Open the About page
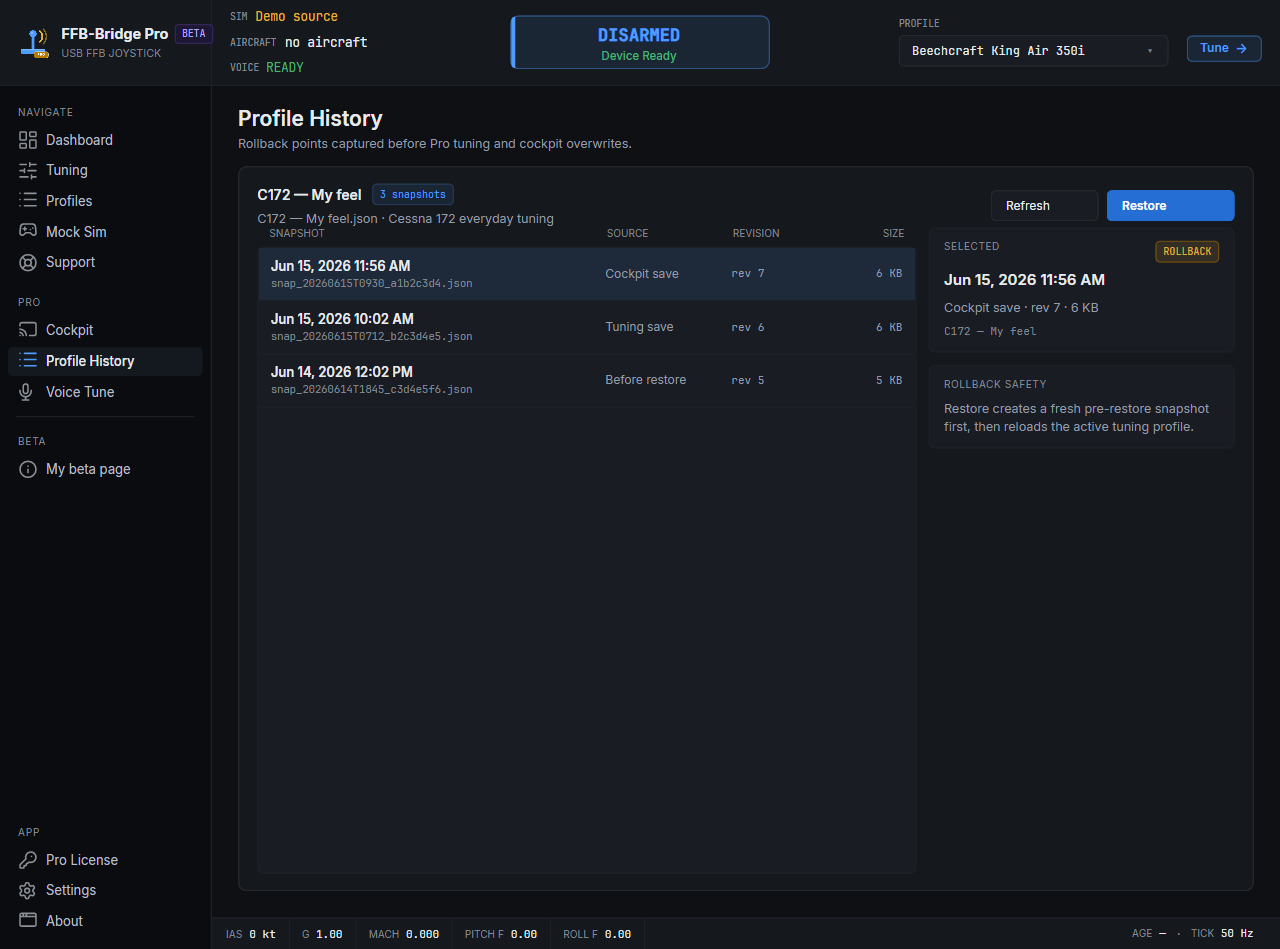The width and height of the screenshot is (1280, 949). coord(105,921)
